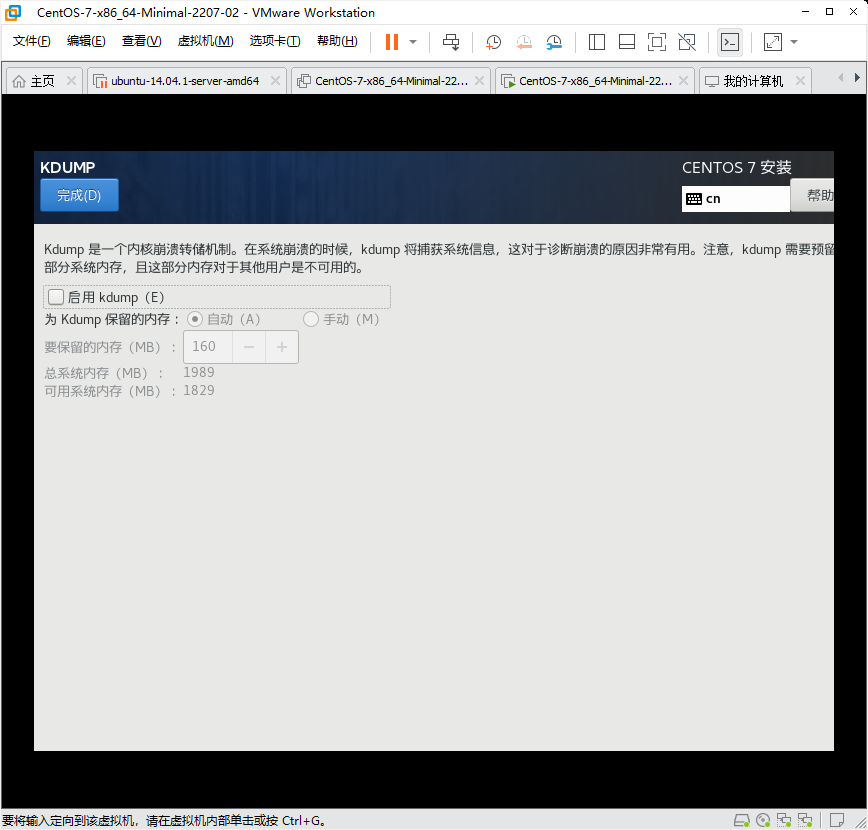The height and width of the screenshot is (830, 868).
Task: Send Ctrl+Alt+Del to the virtual machine
Action: pos(451,42)
